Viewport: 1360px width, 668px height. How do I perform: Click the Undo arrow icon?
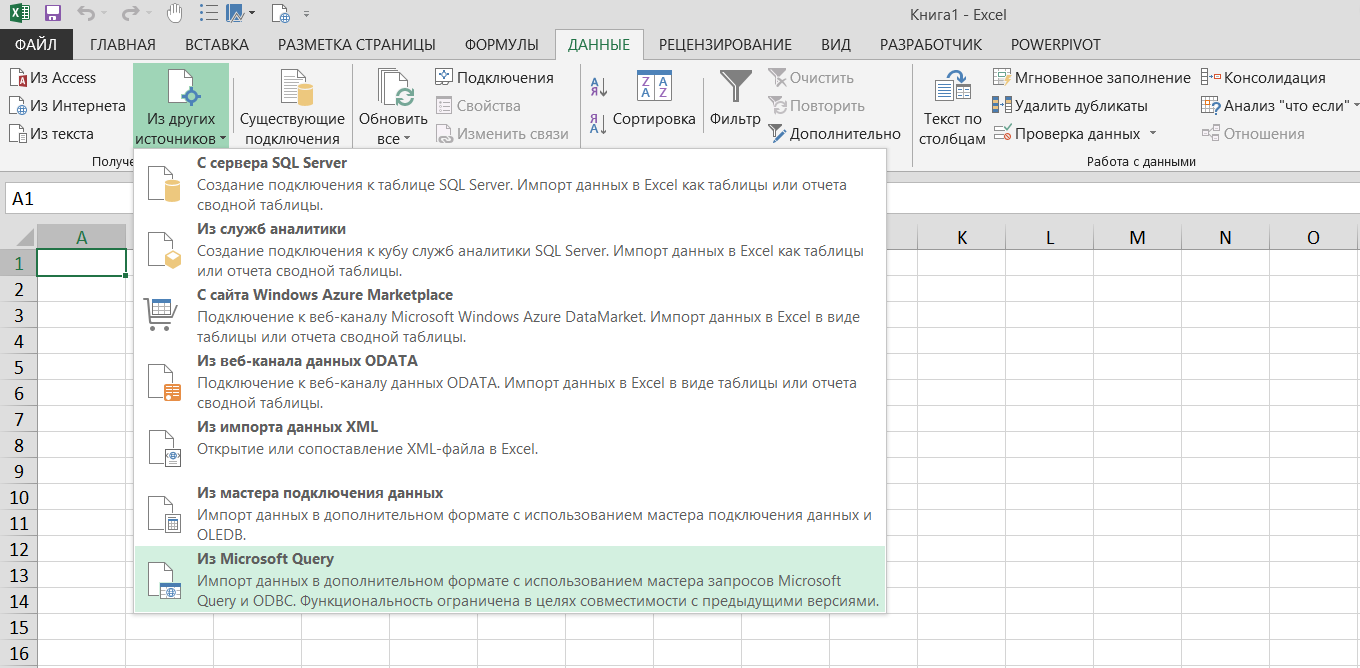[x=86, y=14]
